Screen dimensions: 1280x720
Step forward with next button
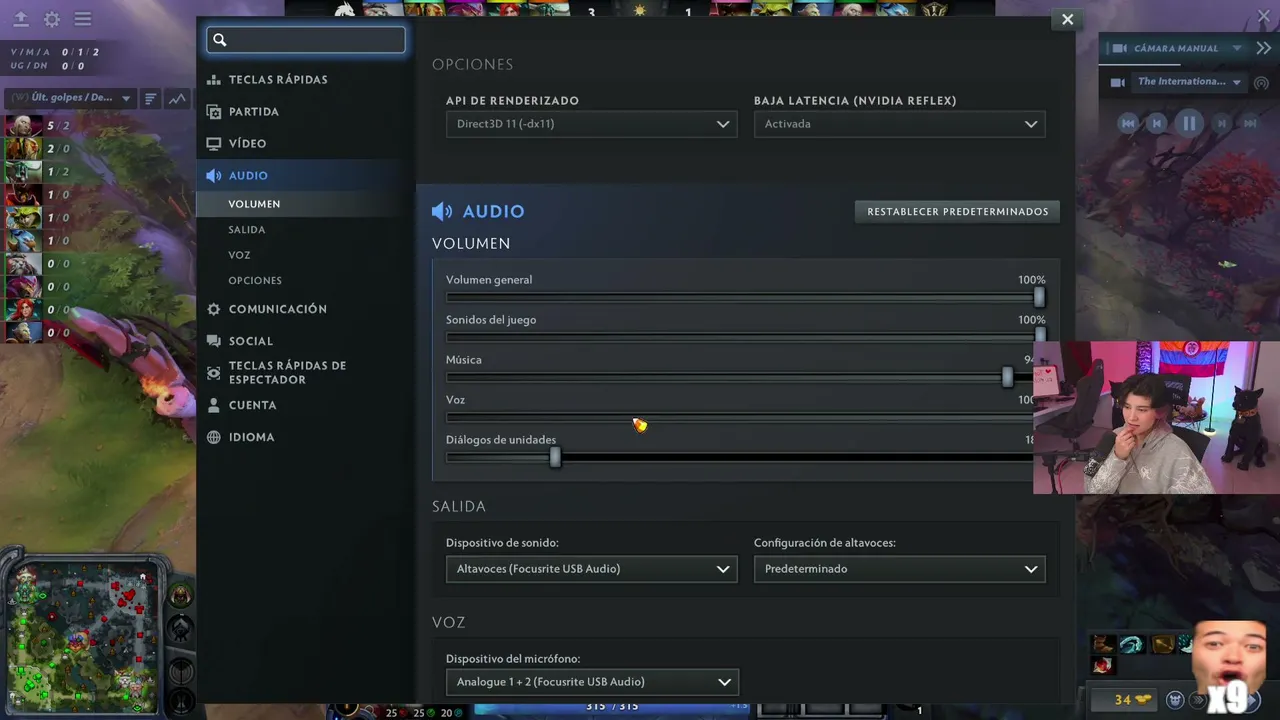[1221, 123]
